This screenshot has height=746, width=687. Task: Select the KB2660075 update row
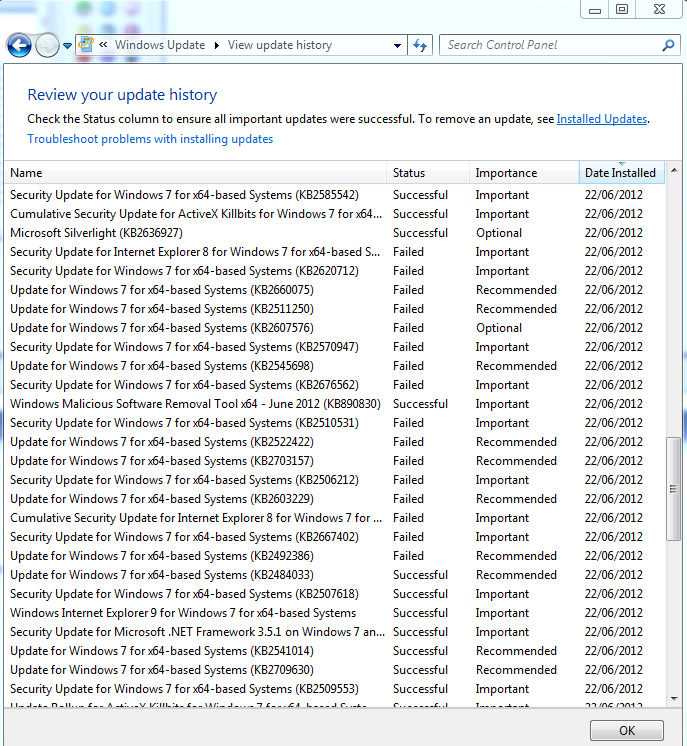(334, 290)
